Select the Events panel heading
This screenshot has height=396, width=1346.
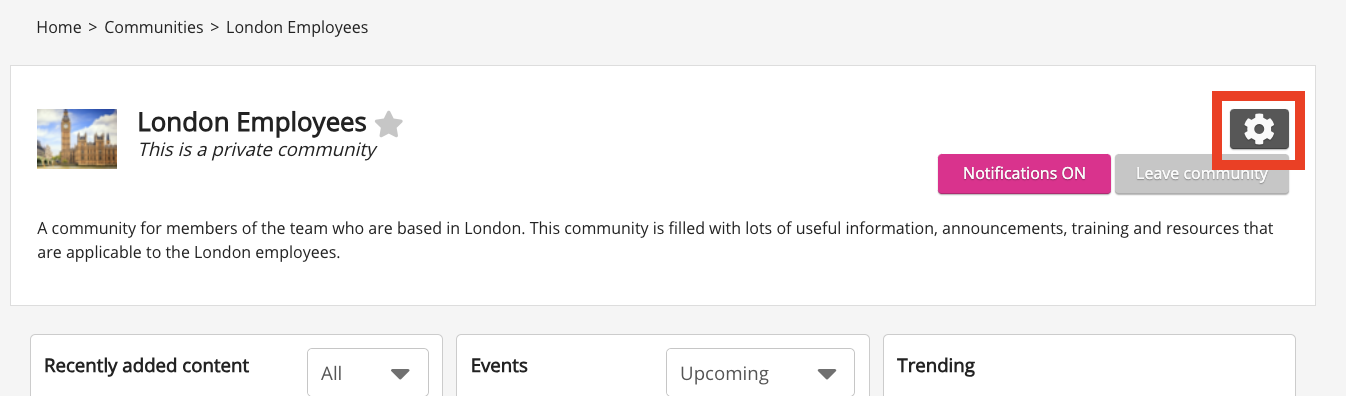tap(499, 365)
